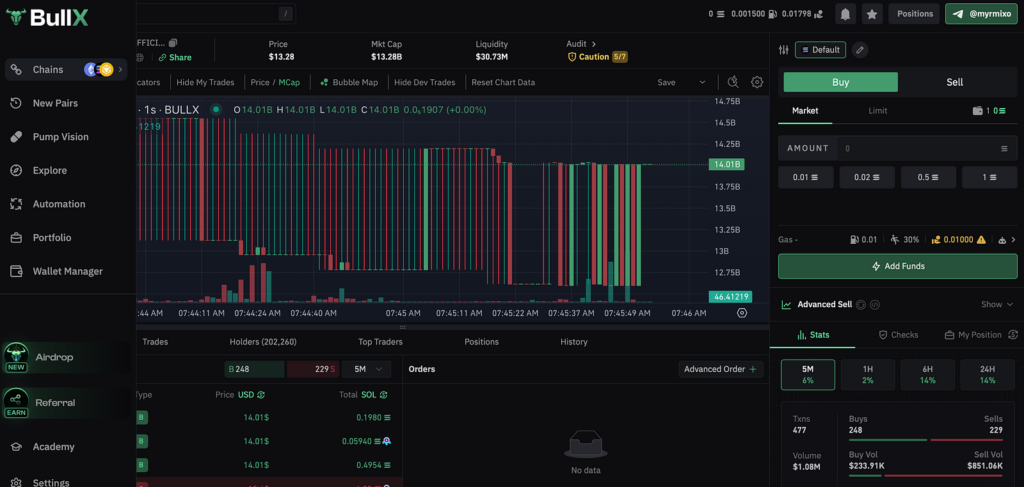Click Reset Chart Data
Viewport: 1024px width, 487px height.
[x=503, y=82]
